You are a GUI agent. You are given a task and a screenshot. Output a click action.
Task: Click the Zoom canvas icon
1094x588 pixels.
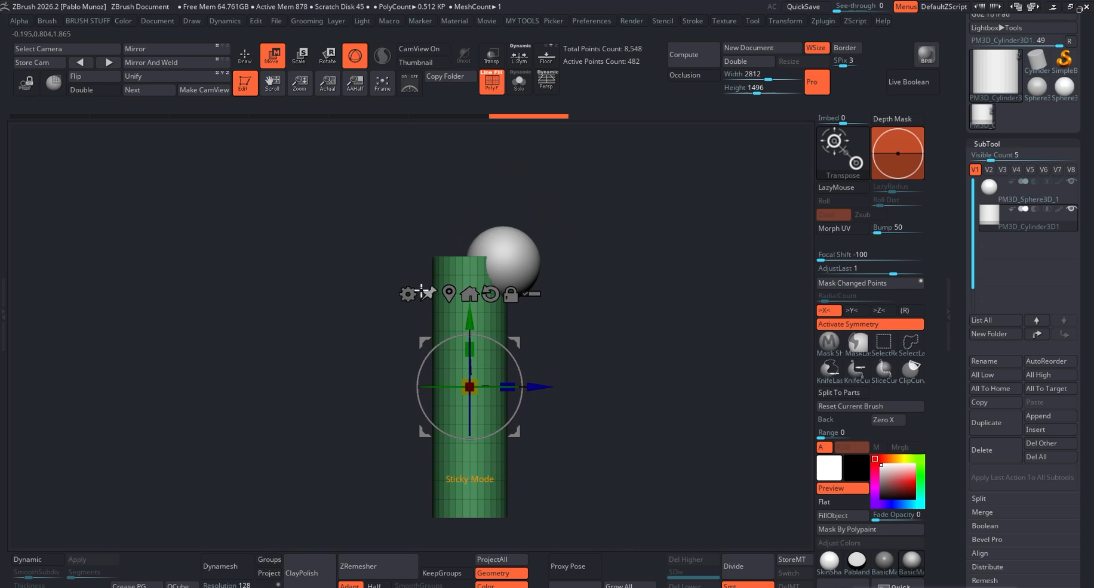(x=300, y=83)
